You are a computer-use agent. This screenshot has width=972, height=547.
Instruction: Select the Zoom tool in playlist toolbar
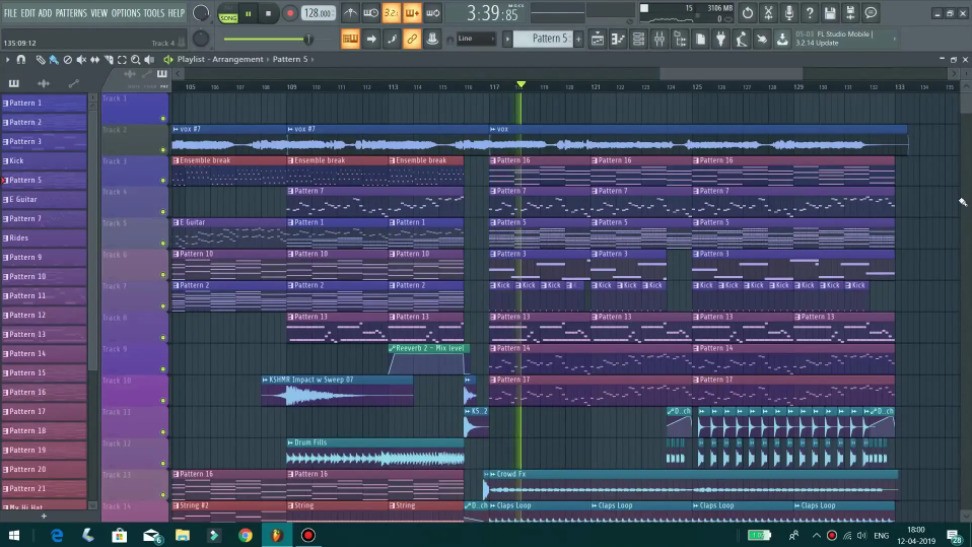click(x=136, y=60)
